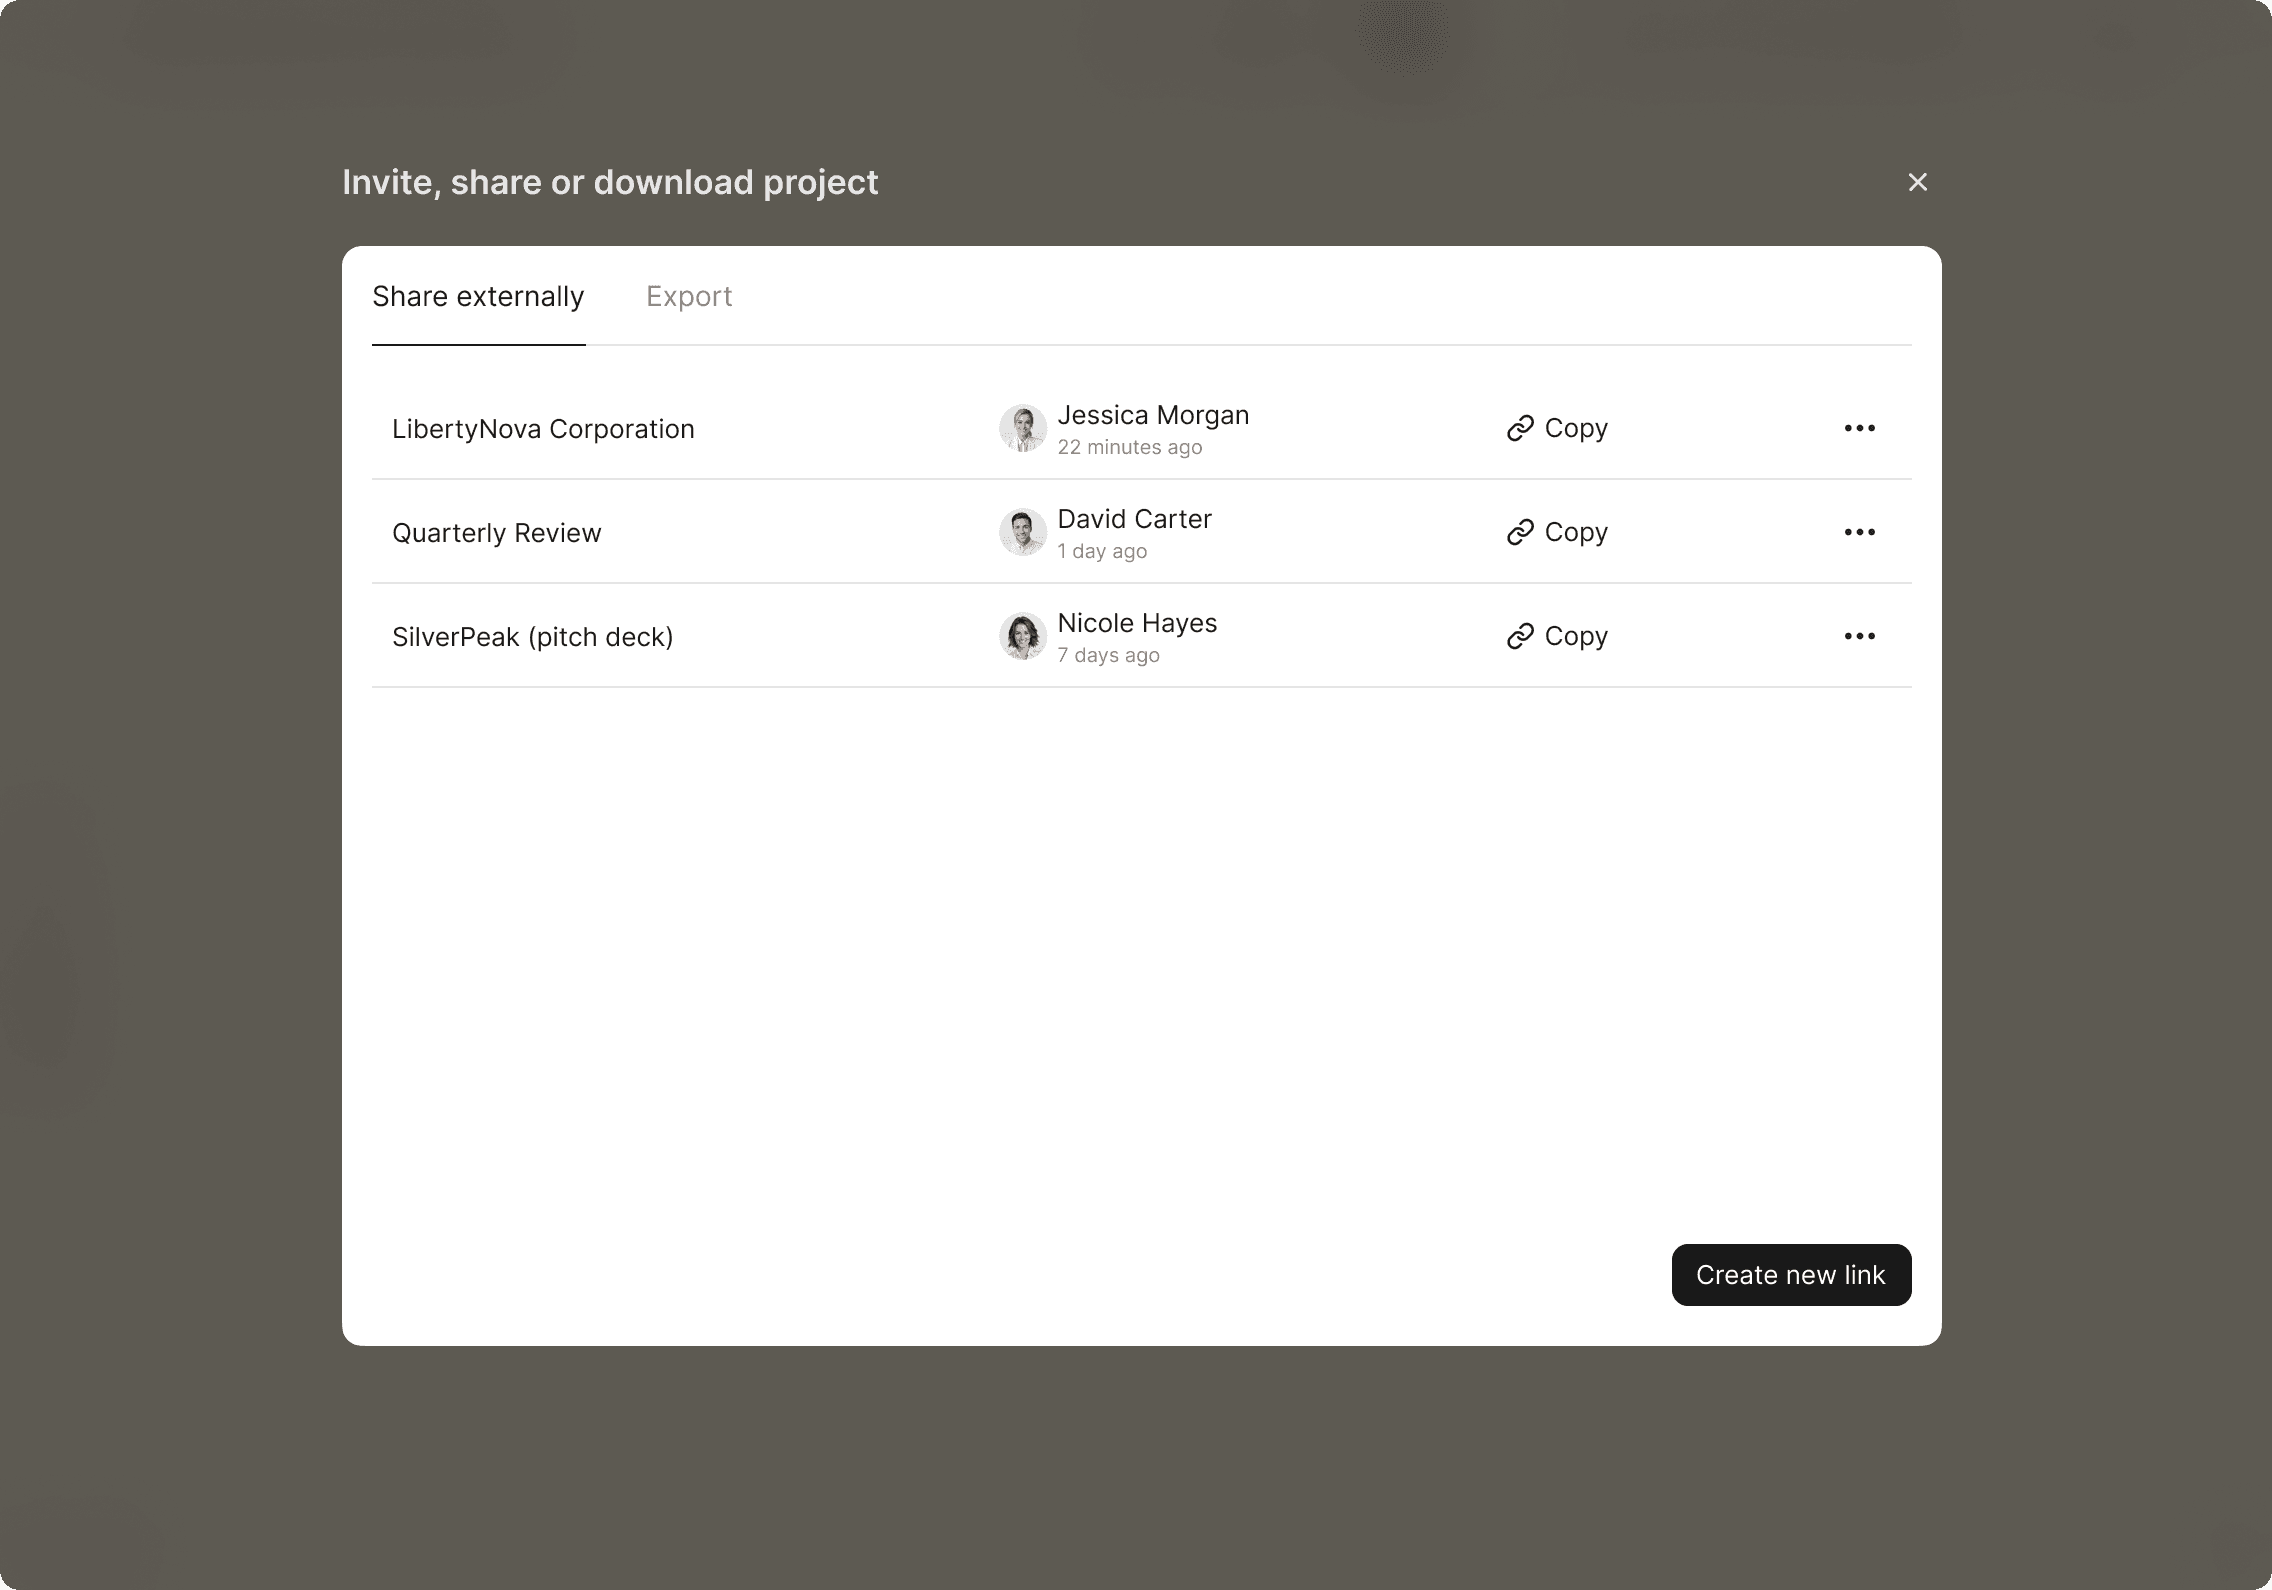The height and width of the screenshot is (1590, 2272).
Task: Switch to the Export tab
Action: [x=689, y=296]
